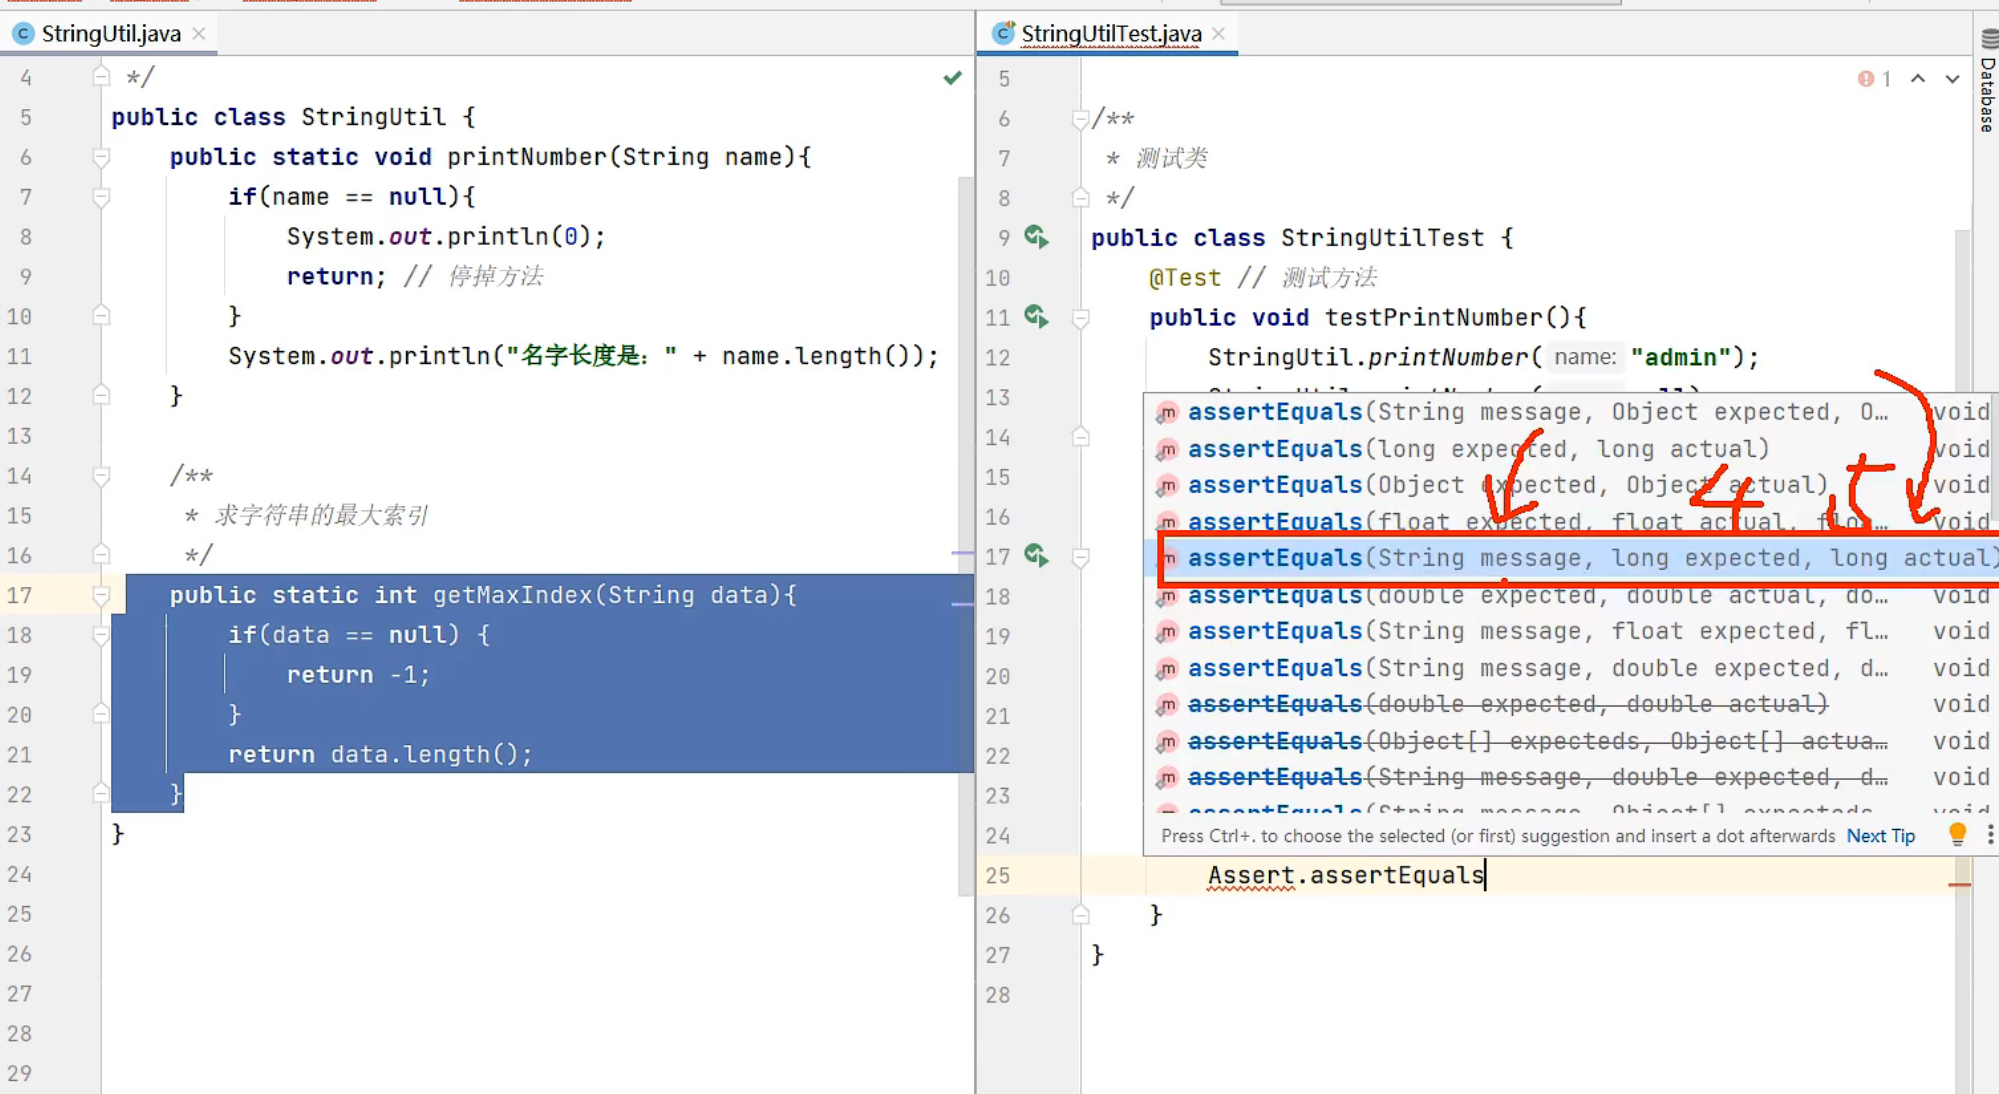
Task: Click run test icon beside testPrintNumber method
Action: tap(1036, 317)
